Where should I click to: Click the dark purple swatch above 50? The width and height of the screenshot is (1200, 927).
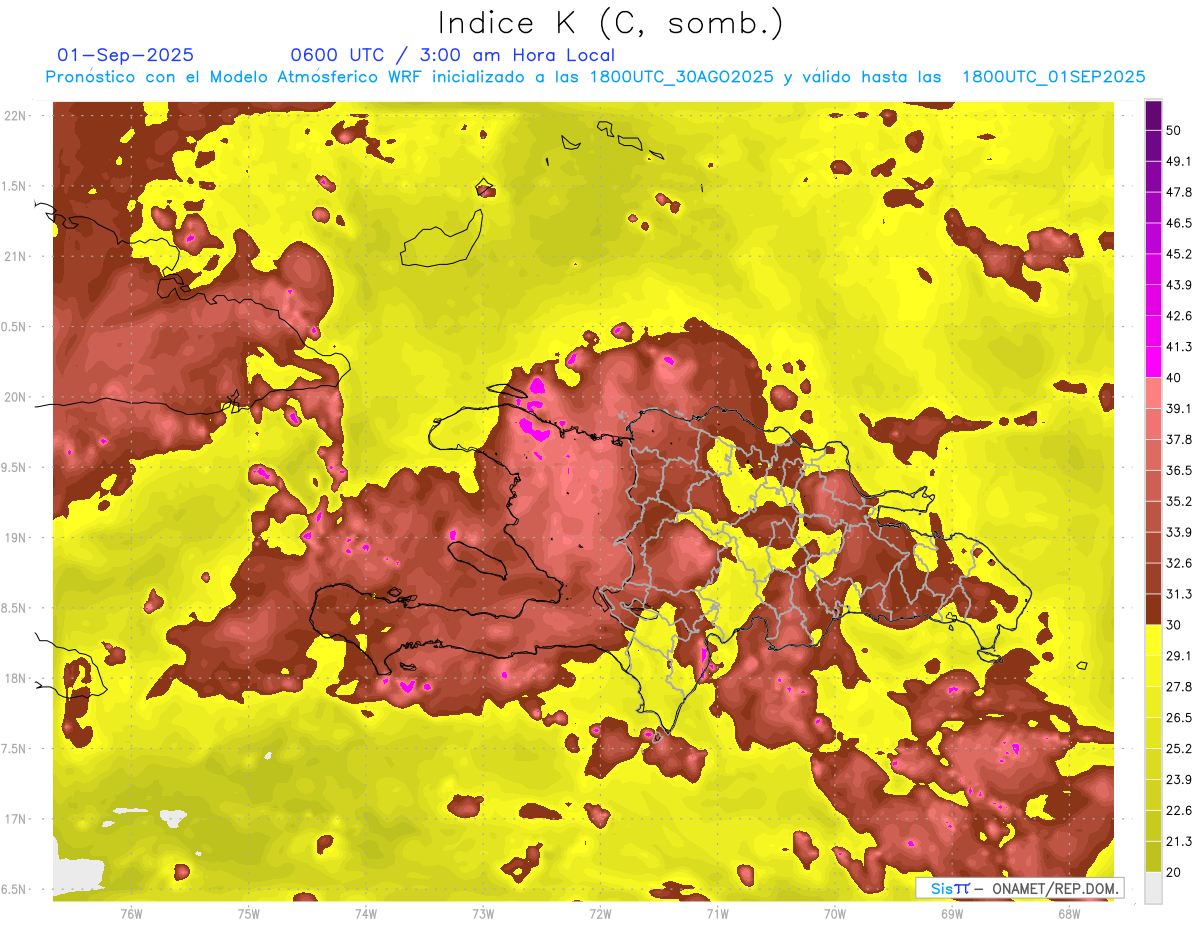[x=1153, y=115]
